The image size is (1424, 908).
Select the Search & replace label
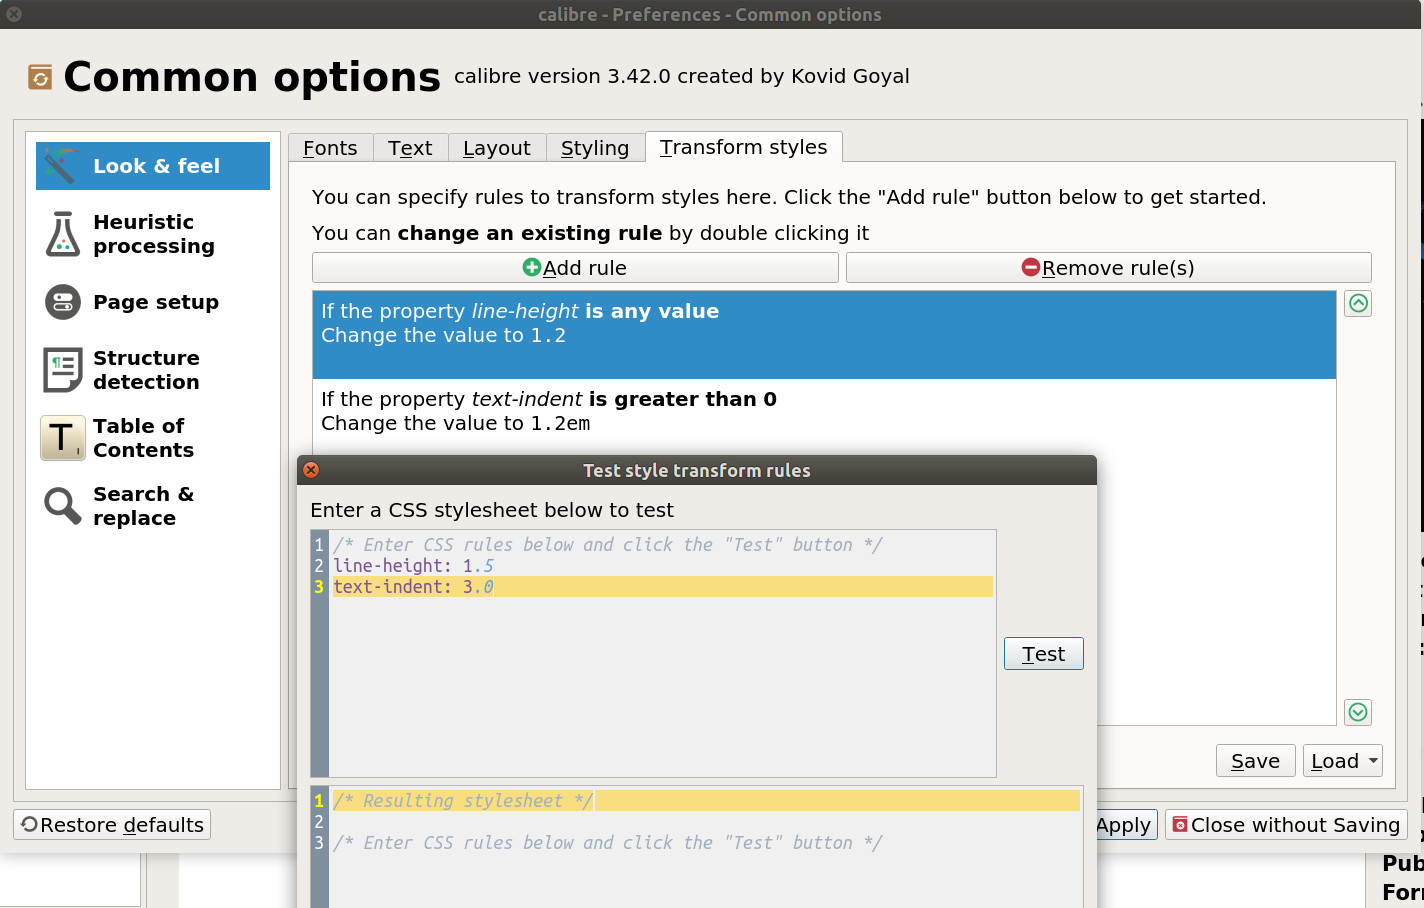click(143, 506)
